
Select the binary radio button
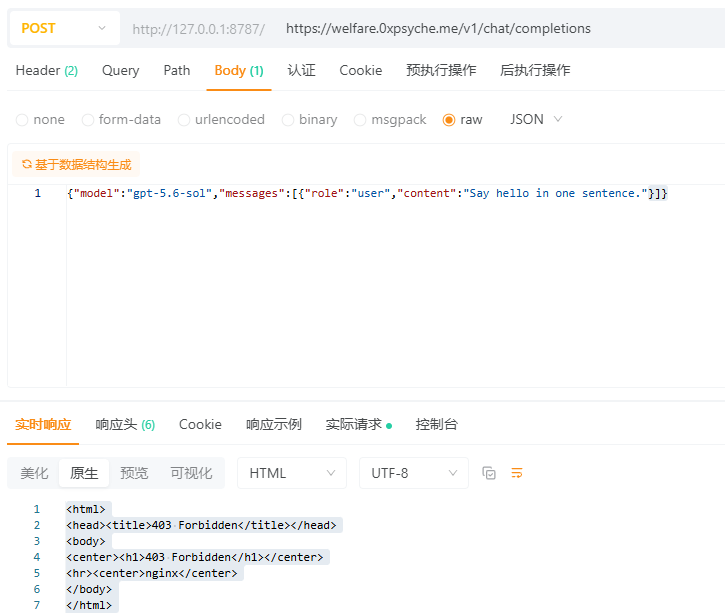288,120
